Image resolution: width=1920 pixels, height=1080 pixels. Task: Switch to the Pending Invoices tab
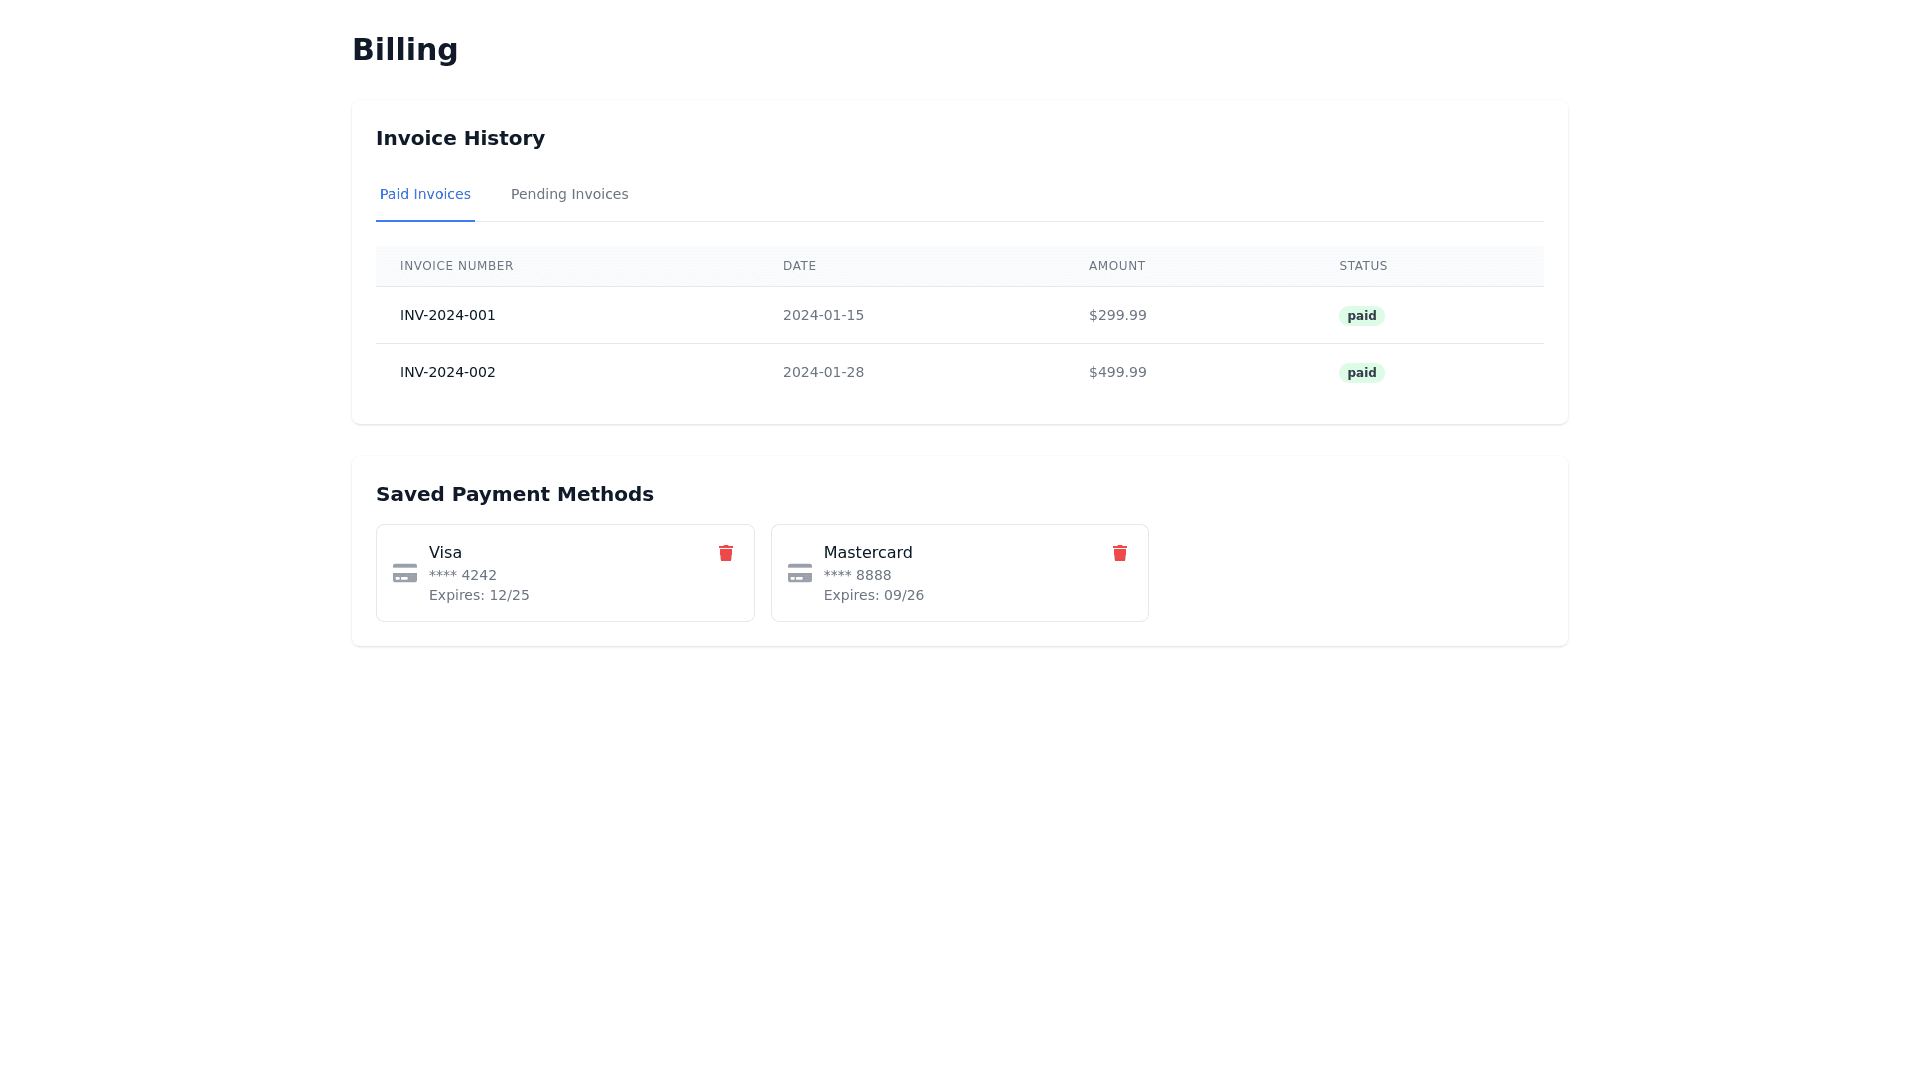coord(569,194)
